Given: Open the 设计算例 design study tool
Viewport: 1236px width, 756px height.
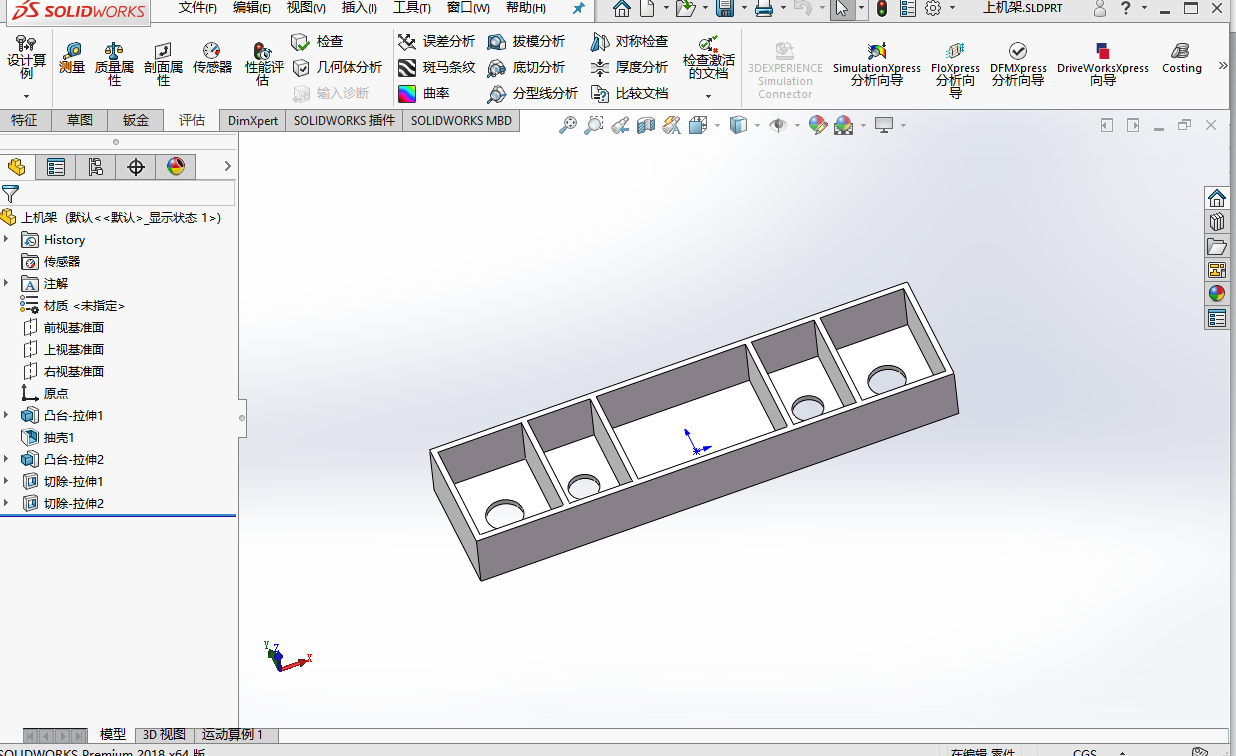Looking at the screenshot, I should (x=27, y=58).
